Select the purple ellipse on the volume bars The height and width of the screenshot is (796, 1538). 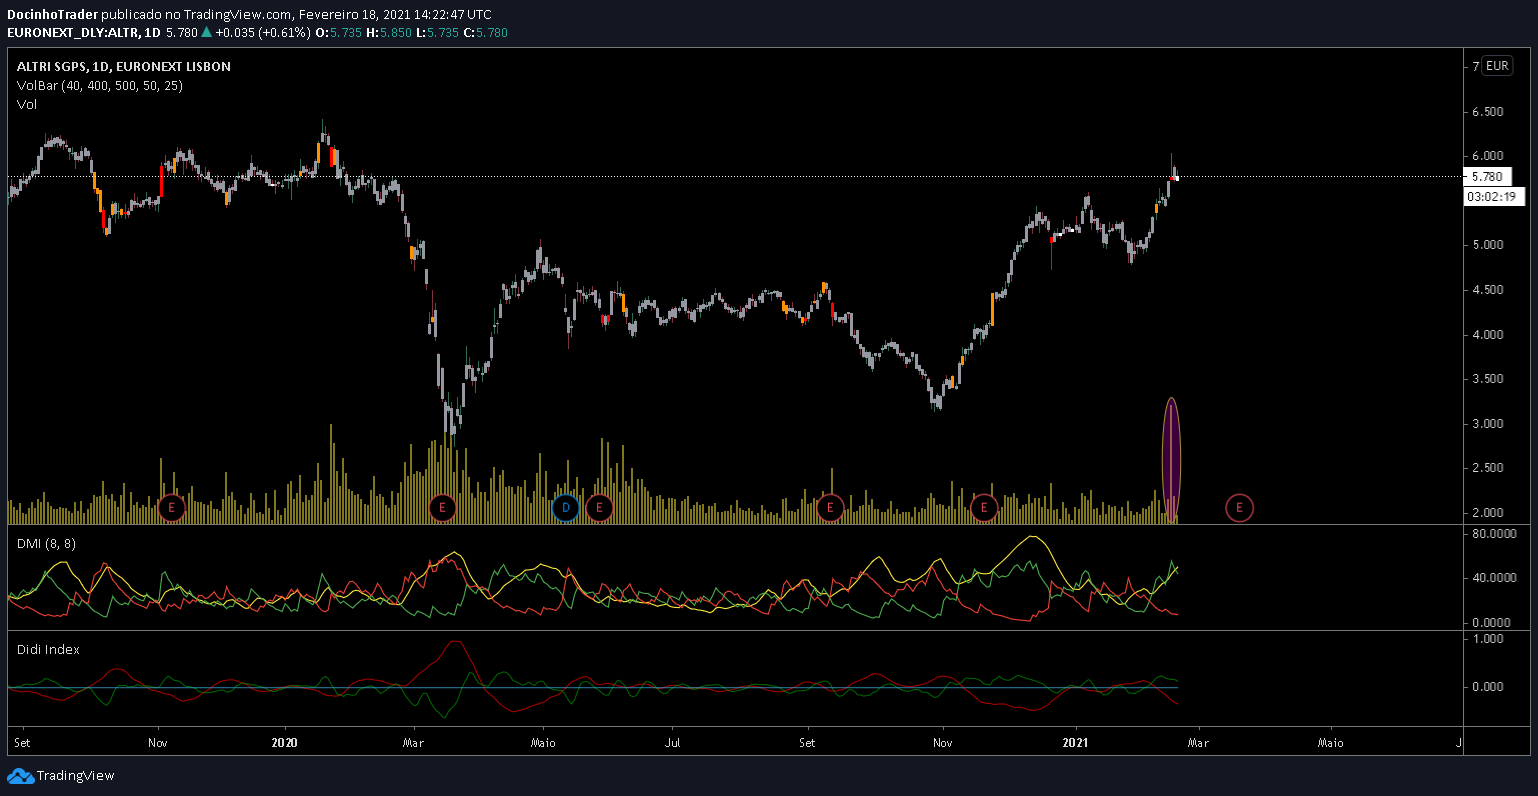coord(1171,459)
